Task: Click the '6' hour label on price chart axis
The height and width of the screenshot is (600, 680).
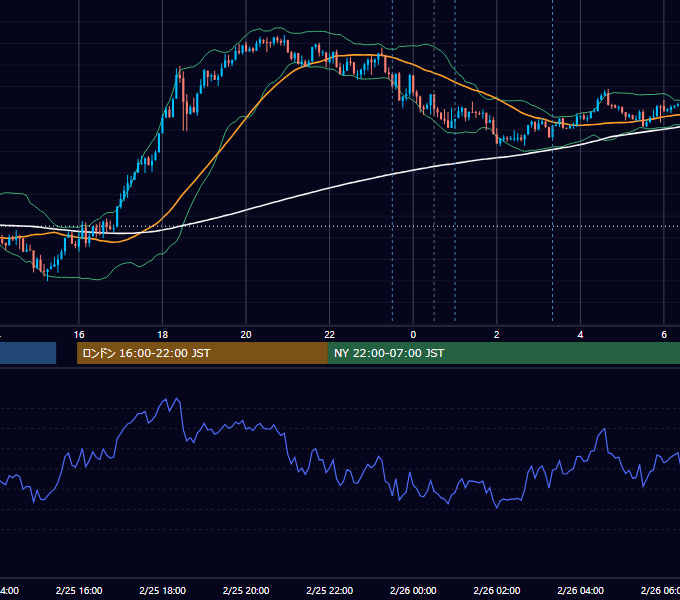Action: click(664, 335)
